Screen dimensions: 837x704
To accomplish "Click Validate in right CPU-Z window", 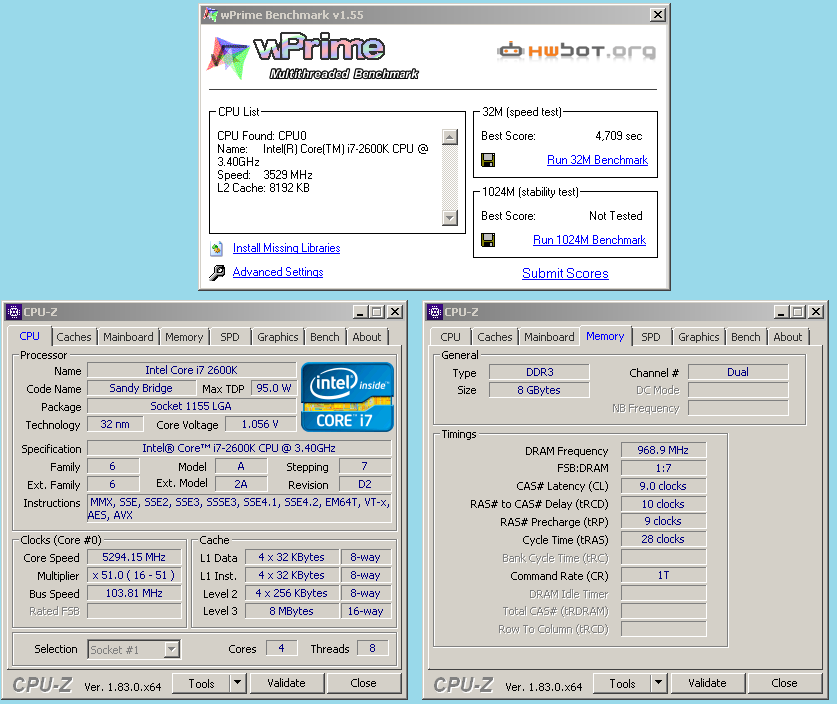I will pos(707,683).
